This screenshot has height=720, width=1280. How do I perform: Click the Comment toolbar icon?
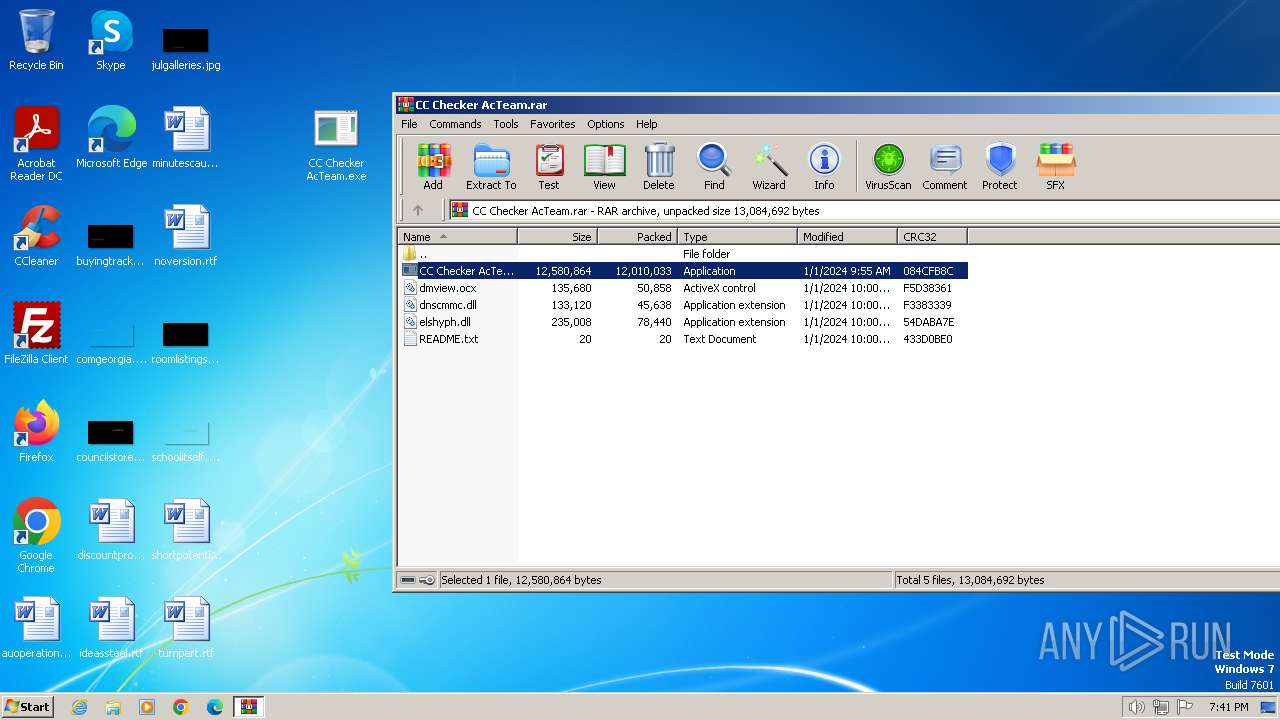pos(945,166)
